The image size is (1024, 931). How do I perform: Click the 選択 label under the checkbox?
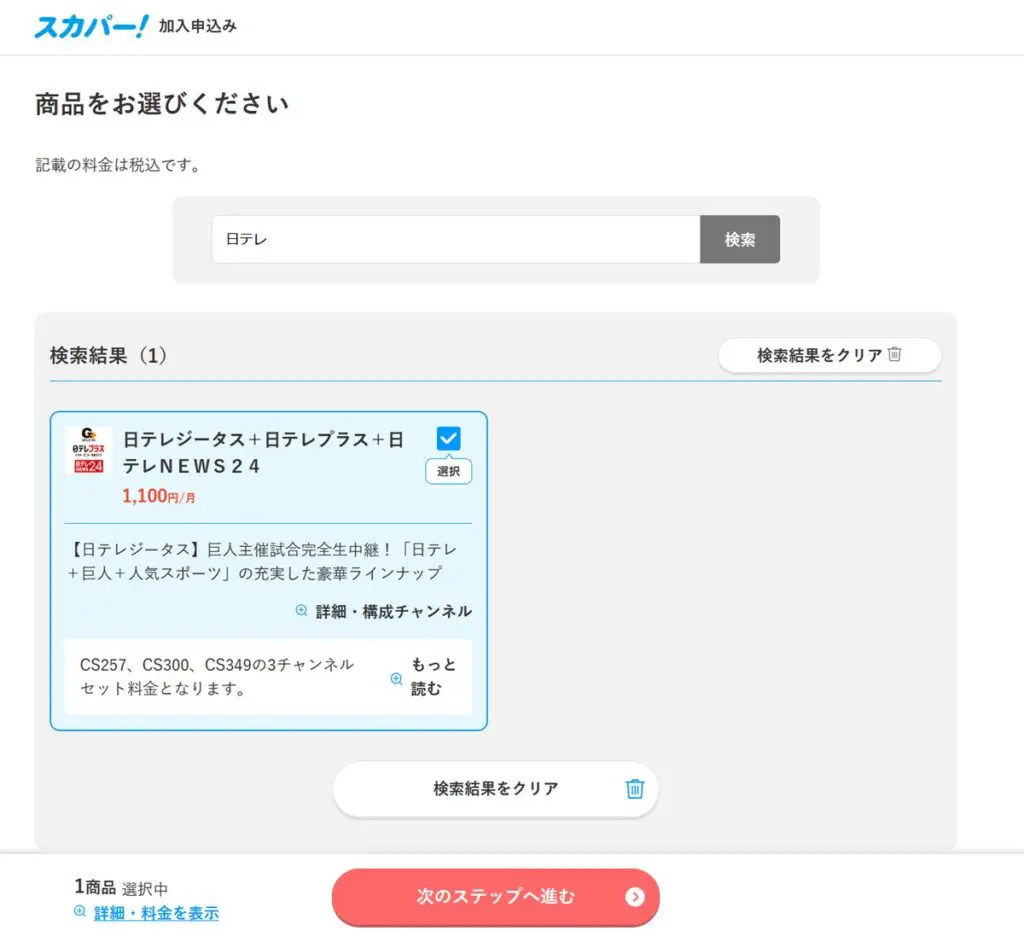coord(448,471)
